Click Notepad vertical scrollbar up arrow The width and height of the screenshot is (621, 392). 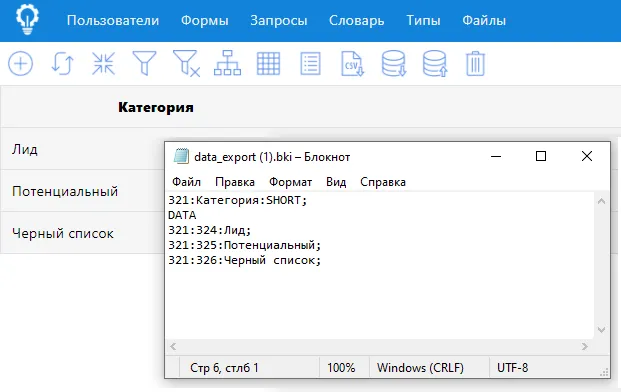(601, 201)
